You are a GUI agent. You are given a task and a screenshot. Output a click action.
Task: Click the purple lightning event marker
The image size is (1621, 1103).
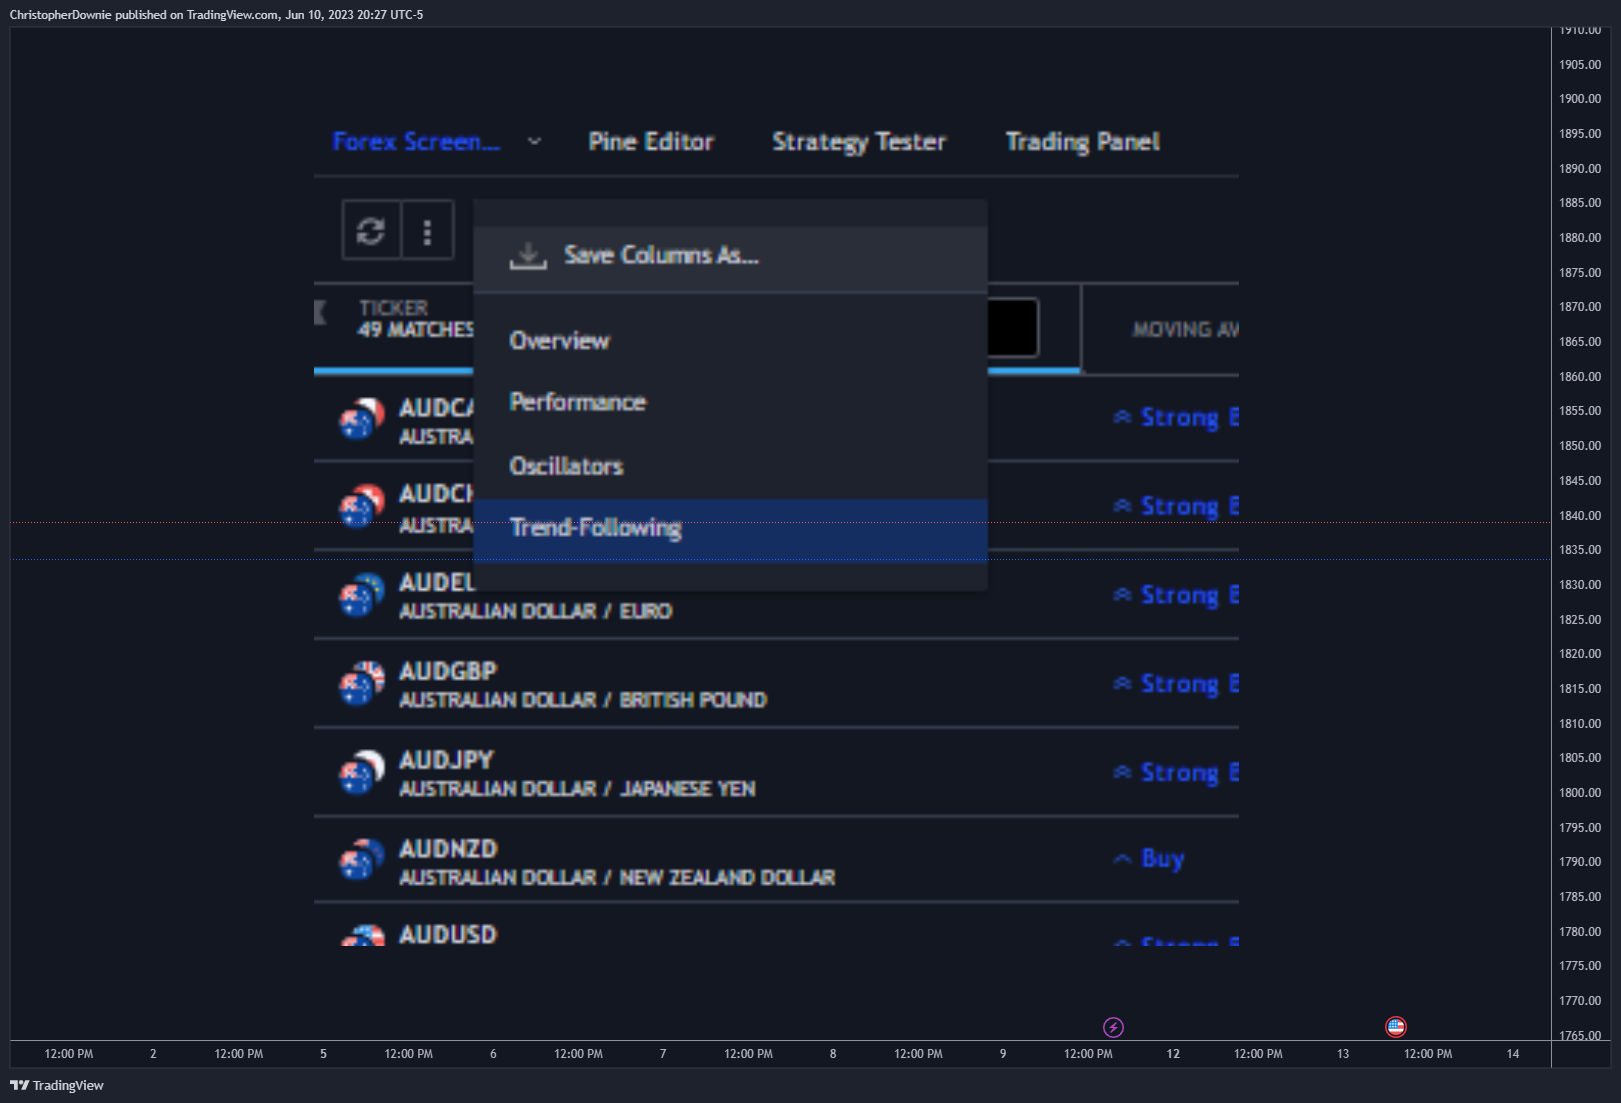1113,1027
